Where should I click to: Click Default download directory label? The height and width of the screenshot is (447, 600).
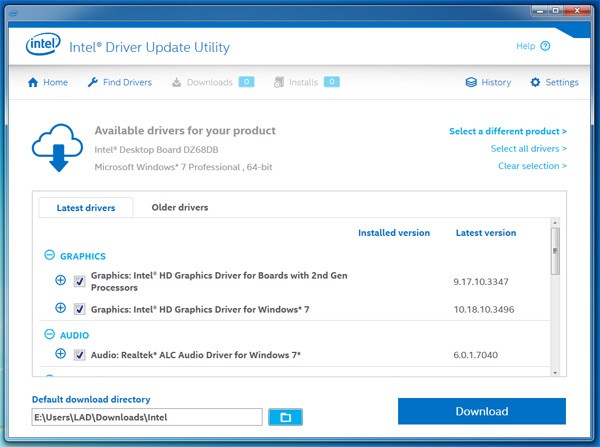[91, 399]
